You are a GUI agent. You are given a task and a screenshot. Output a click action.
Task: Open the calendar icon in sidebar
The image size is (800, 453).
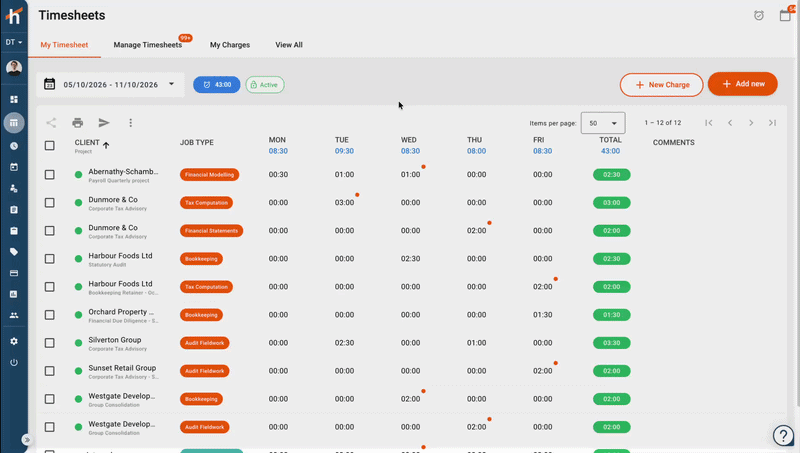[x=14, y=167]
